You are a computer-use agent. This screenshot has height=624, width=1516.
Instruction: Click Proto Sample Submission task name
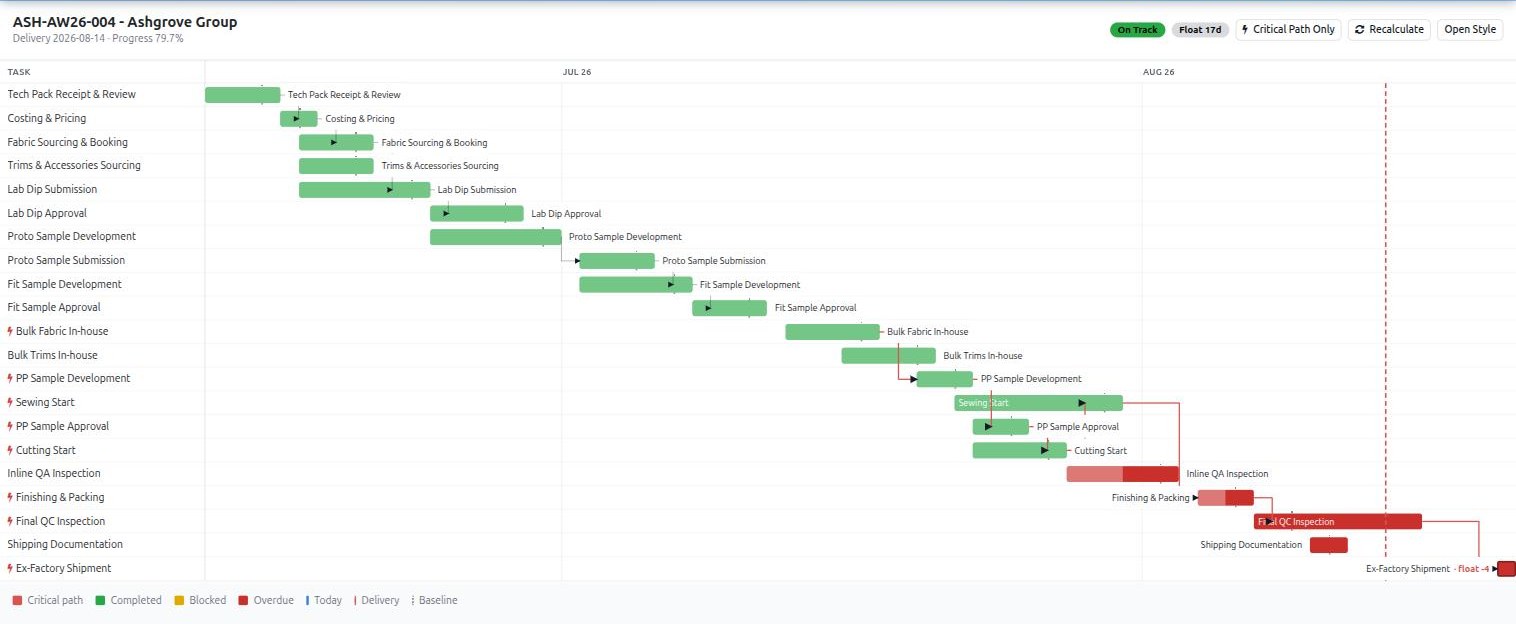pos(66,260)
